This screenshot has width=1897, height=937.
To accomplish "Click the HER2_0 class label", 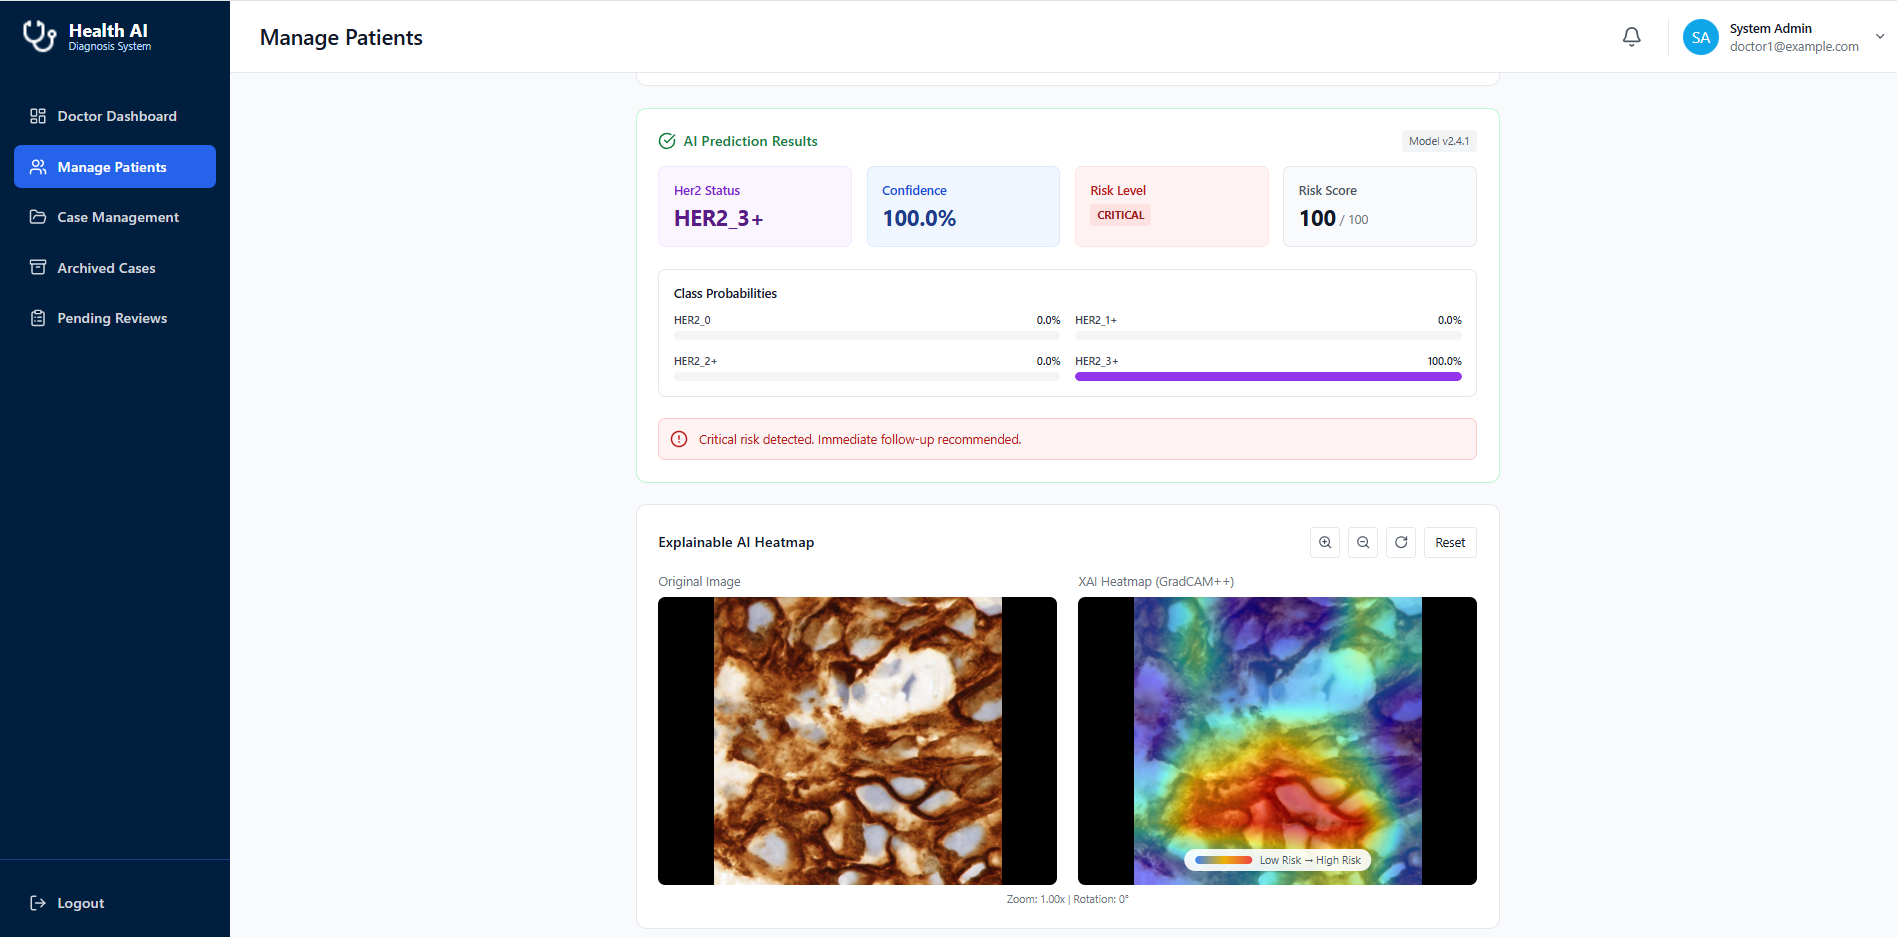I will click(692, 320).
